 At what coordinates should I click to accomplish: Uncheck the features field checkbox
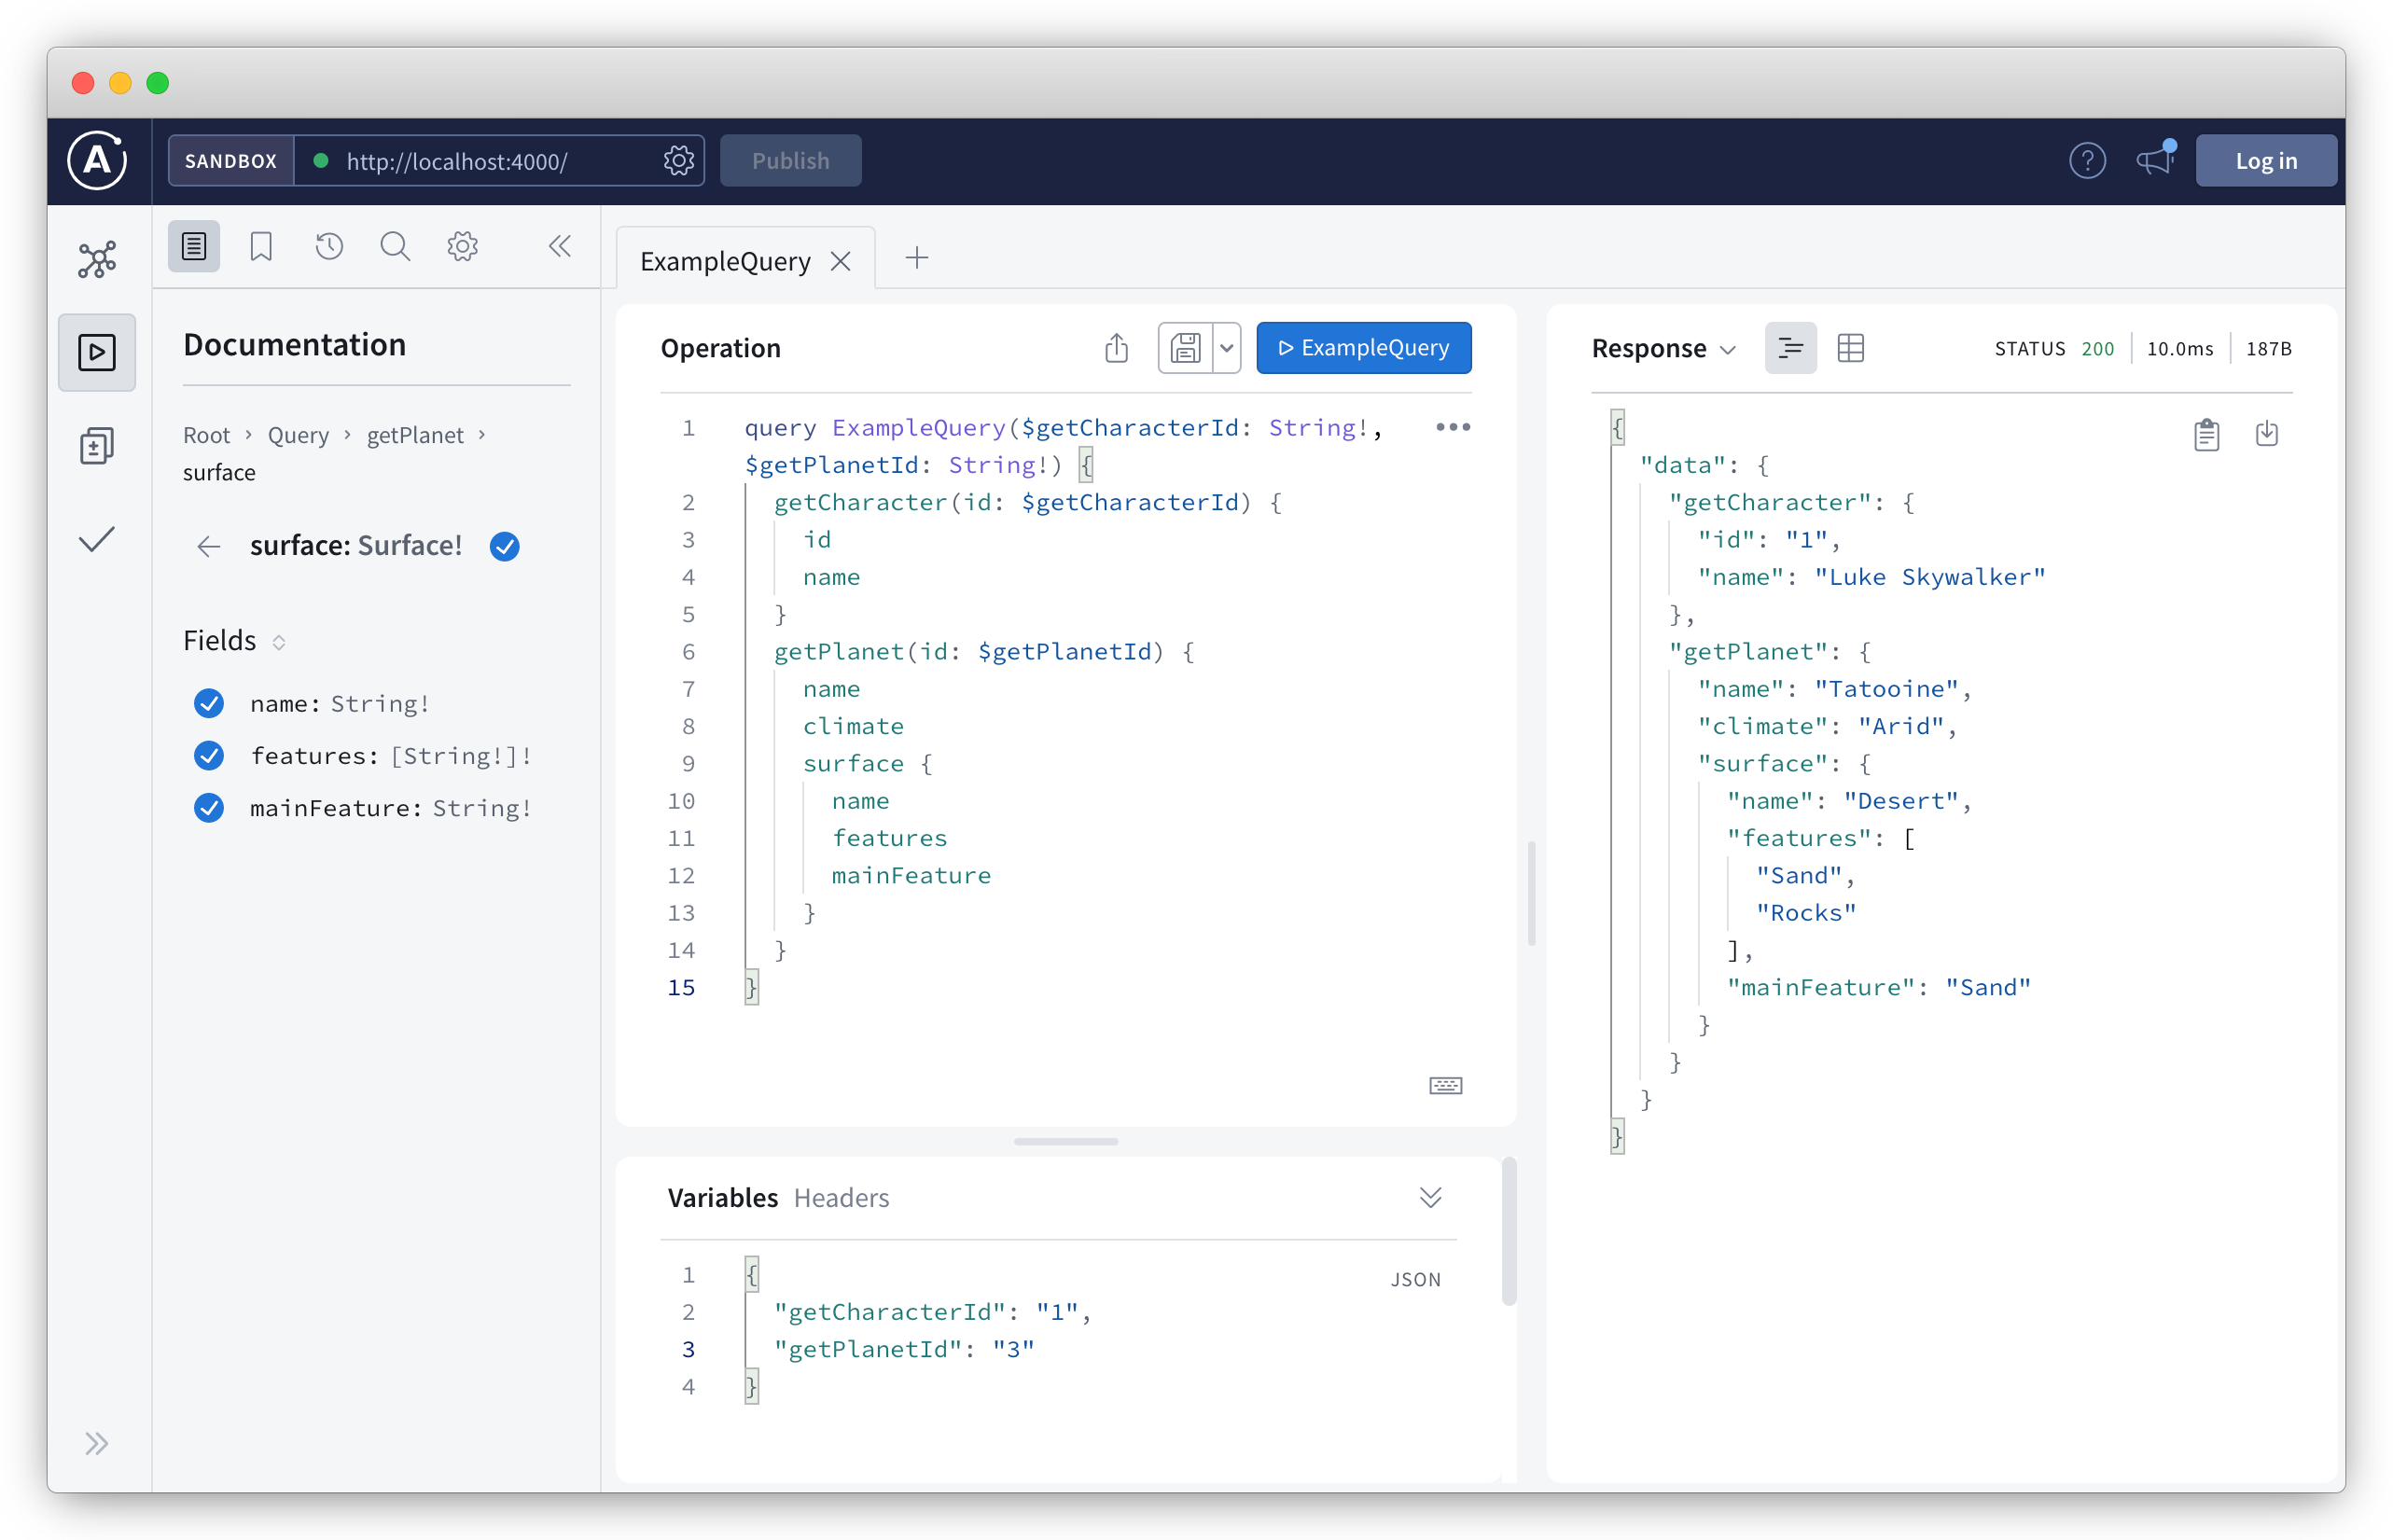[x=209, y=756]
